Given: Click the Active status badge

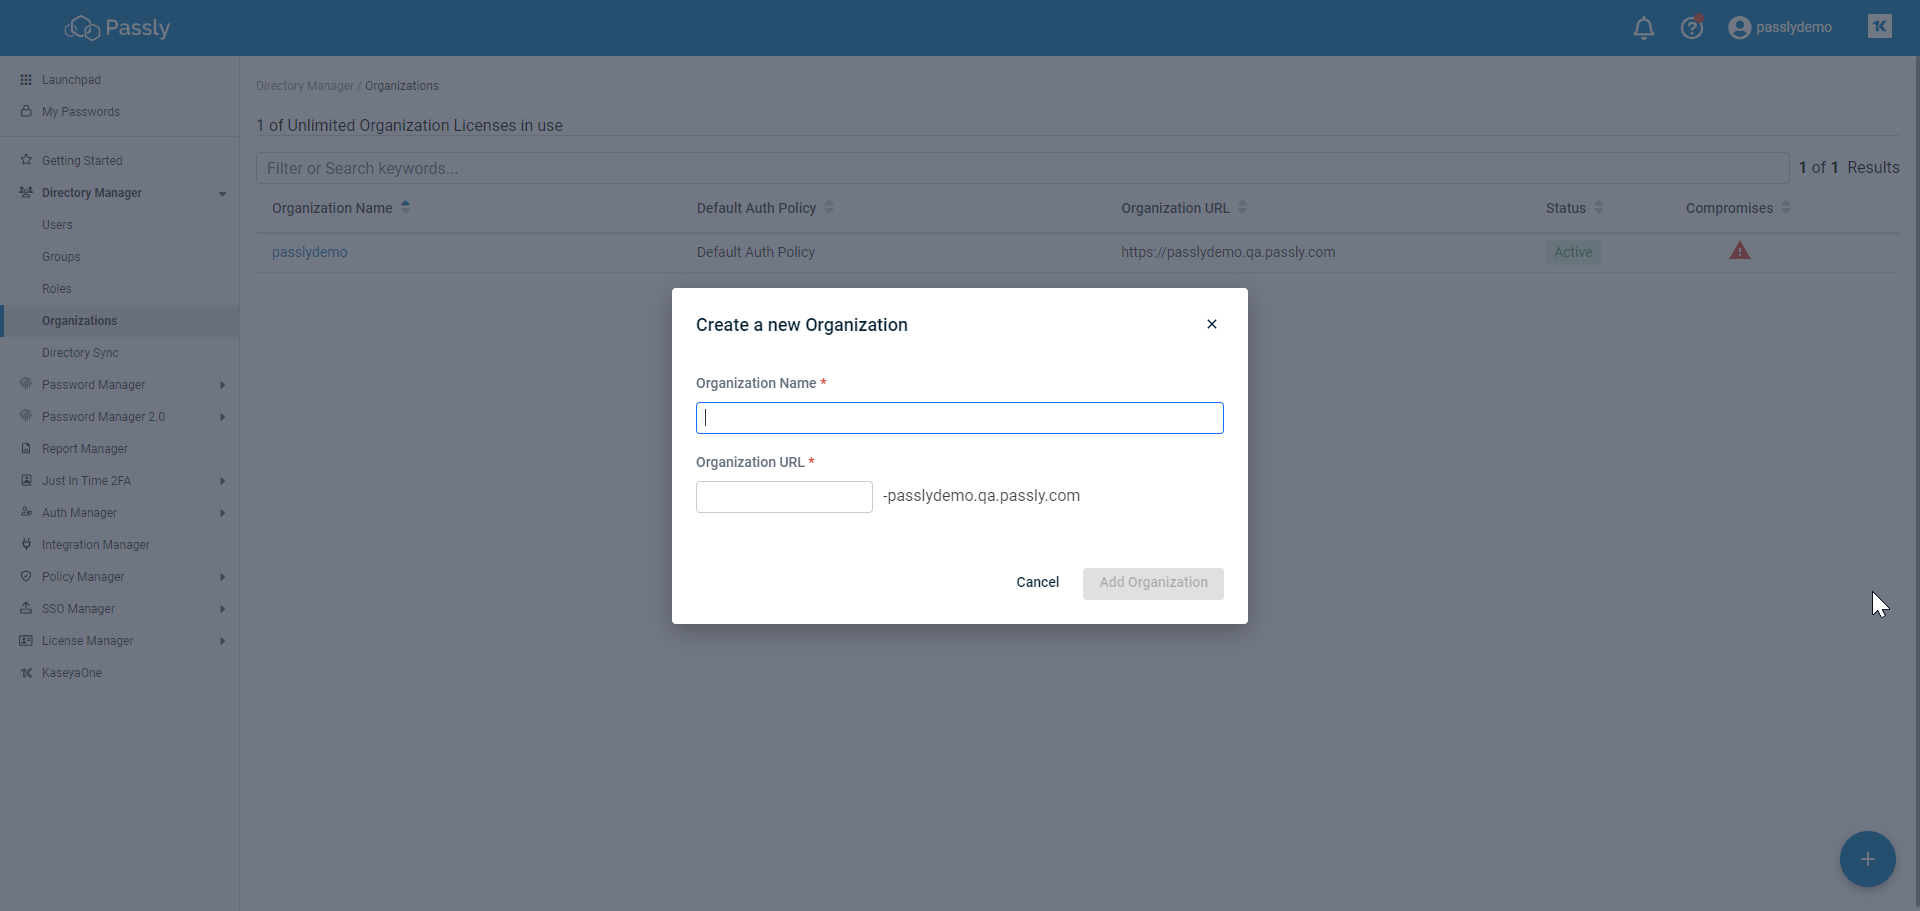Looking at the screenshot, I should click(1573, 252).
